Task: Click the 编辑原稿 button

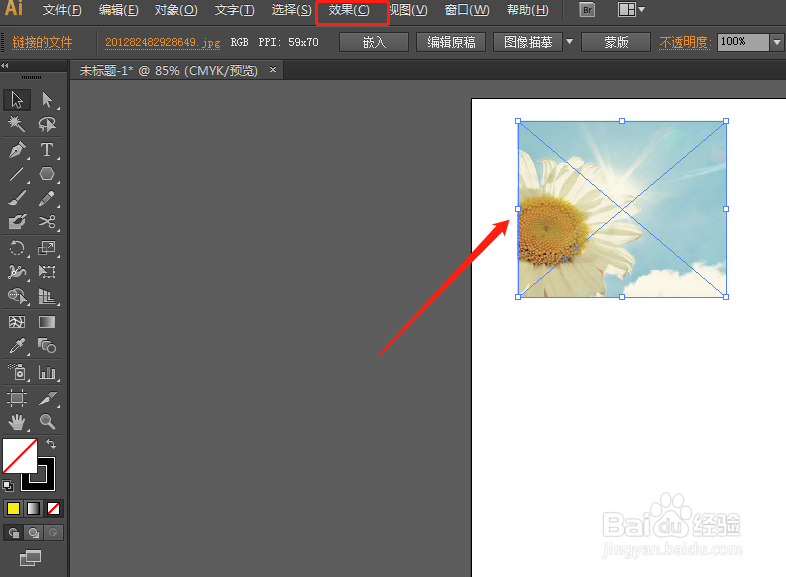Action: (451, 42)
